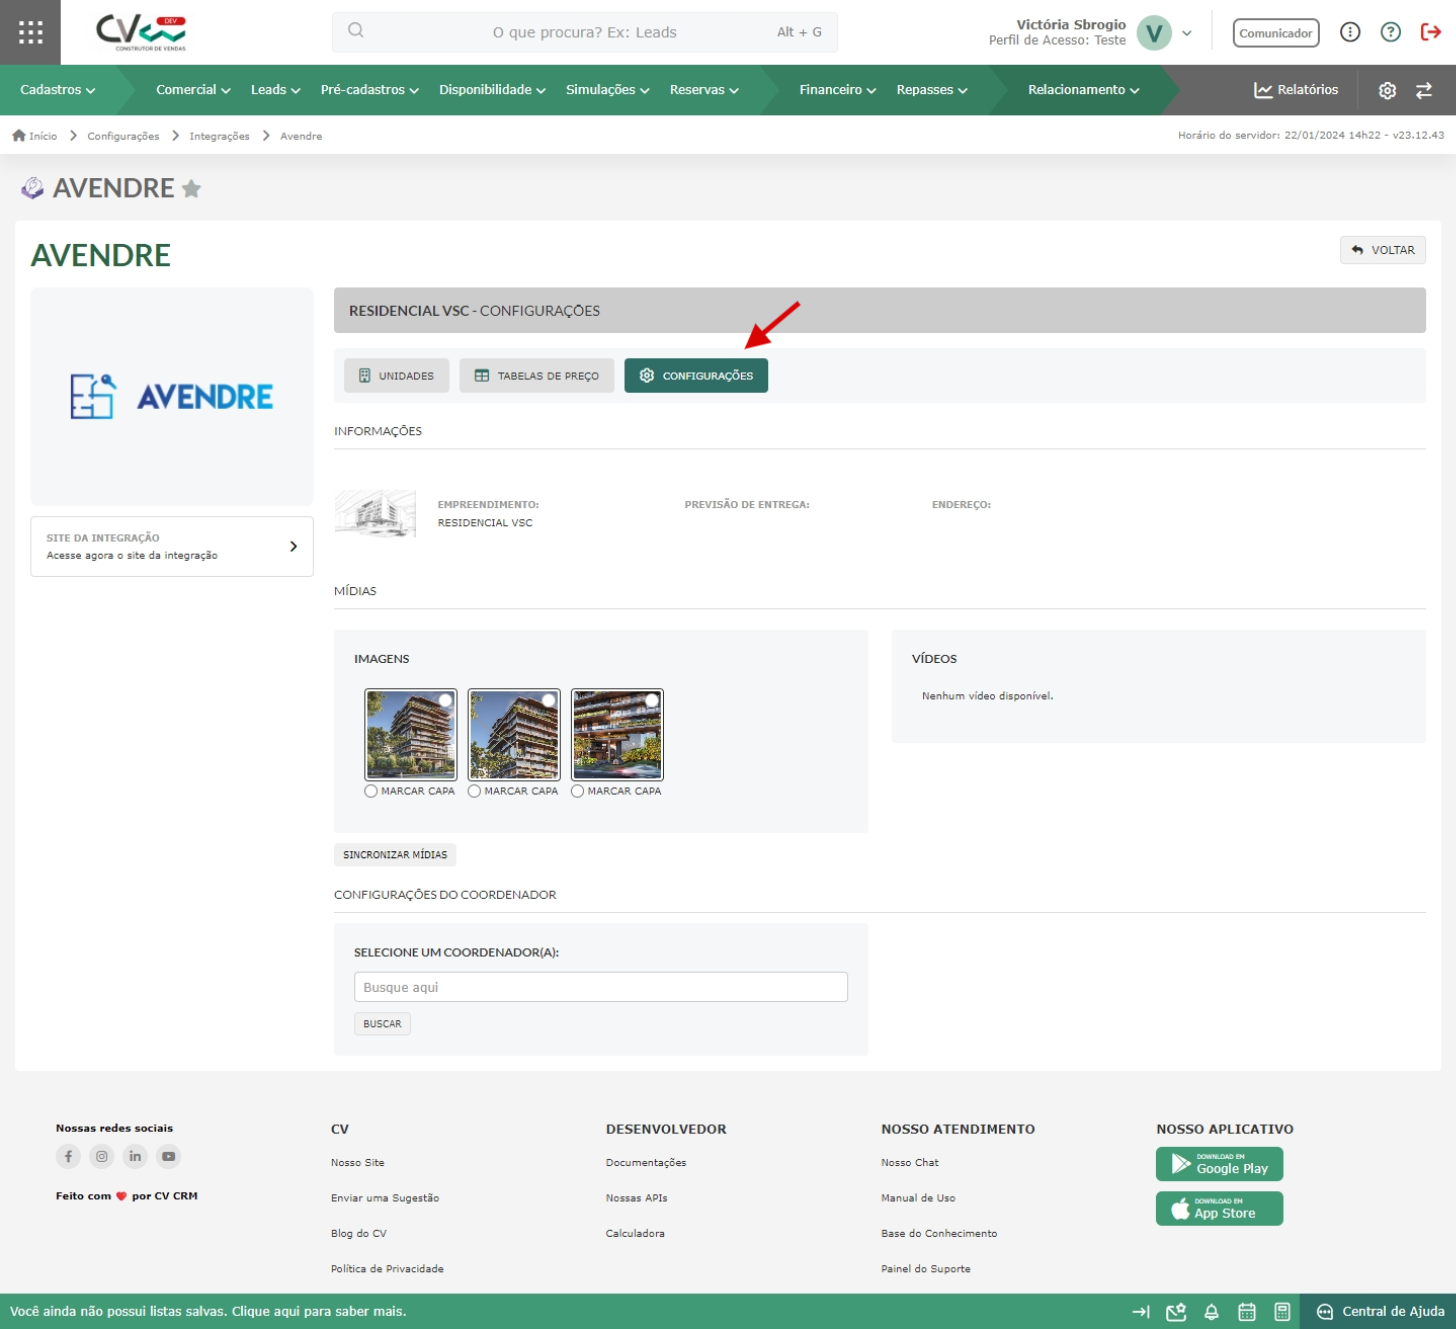This screenshot has height=1329, width=1456.
Task: Open the calculator icon in the bottom bar
Action: (x=1282, y=1312)
